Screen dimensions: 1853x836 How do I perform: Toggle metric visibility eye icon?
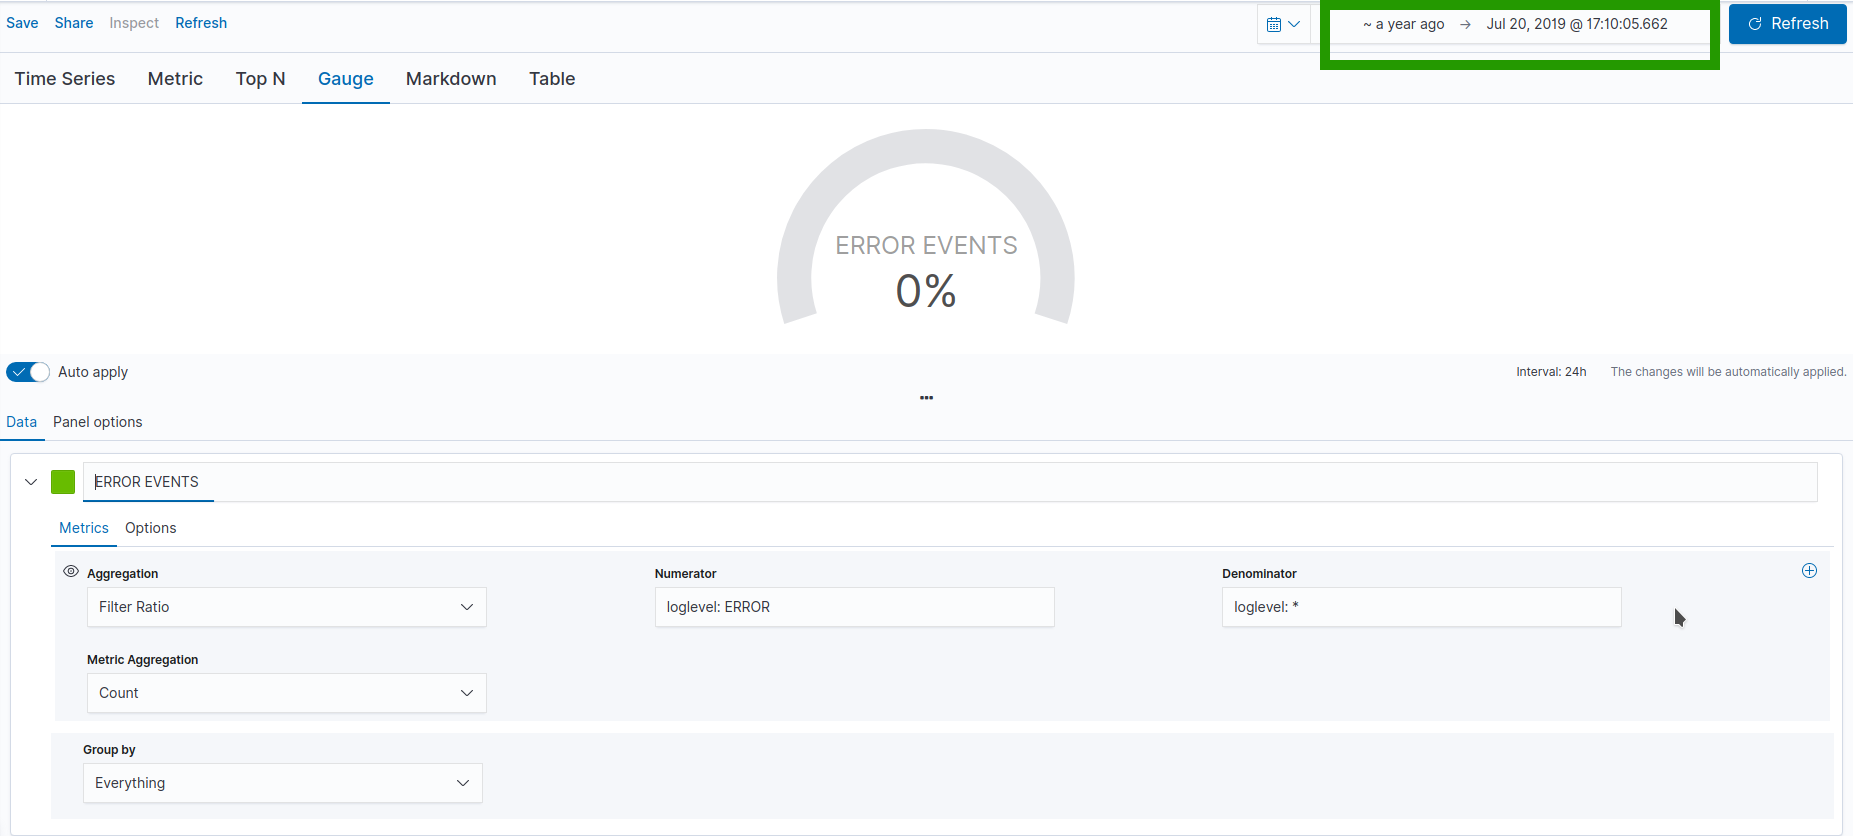coord(71,572)
